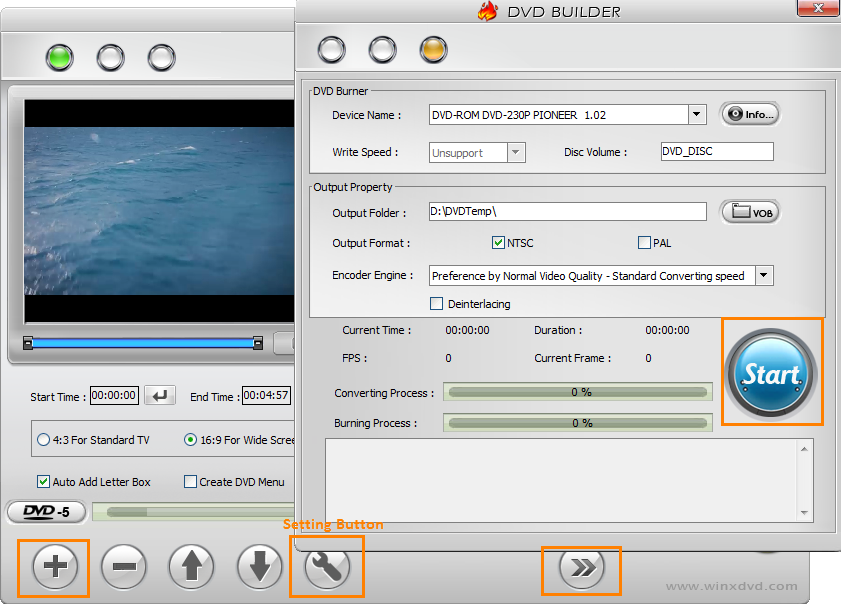Image resolution: width=841 pixels, height=604 pixels.
Task: Open settings with the wrench button
Action: (327, 568)
